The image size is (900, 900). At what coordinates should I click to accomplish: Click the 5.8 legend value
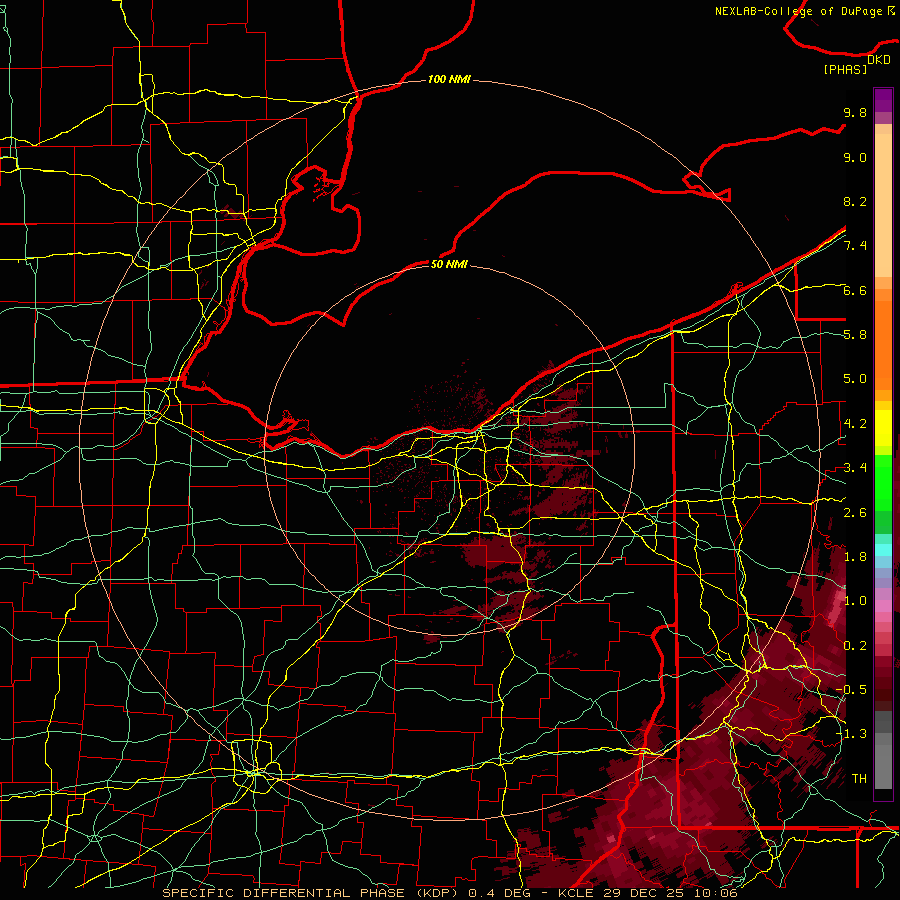pos(855,335)
